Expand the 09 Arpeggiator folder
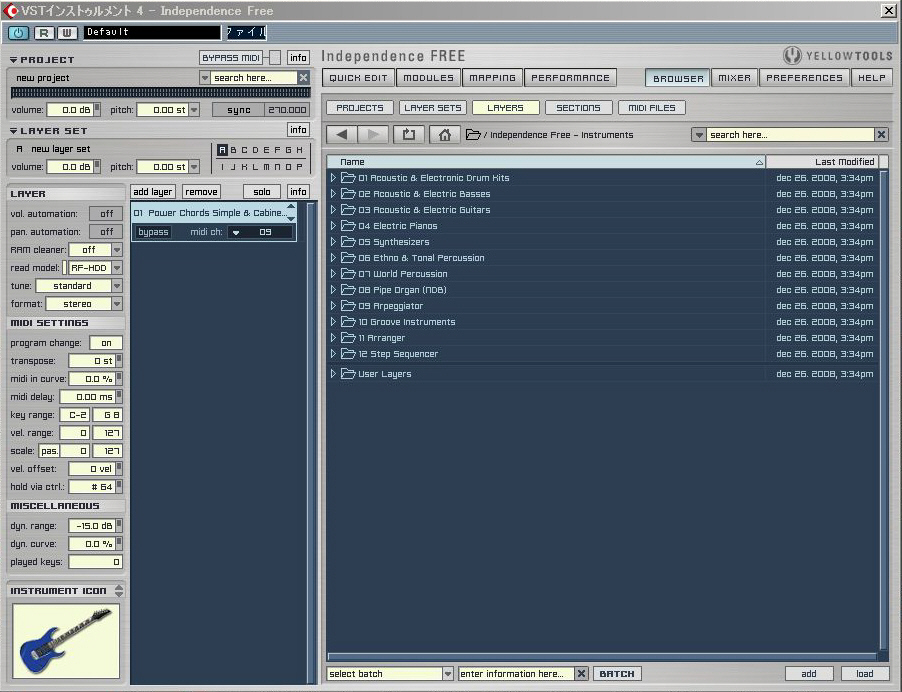This screenshot has height=692, width=902. click(x=332, y=306)
